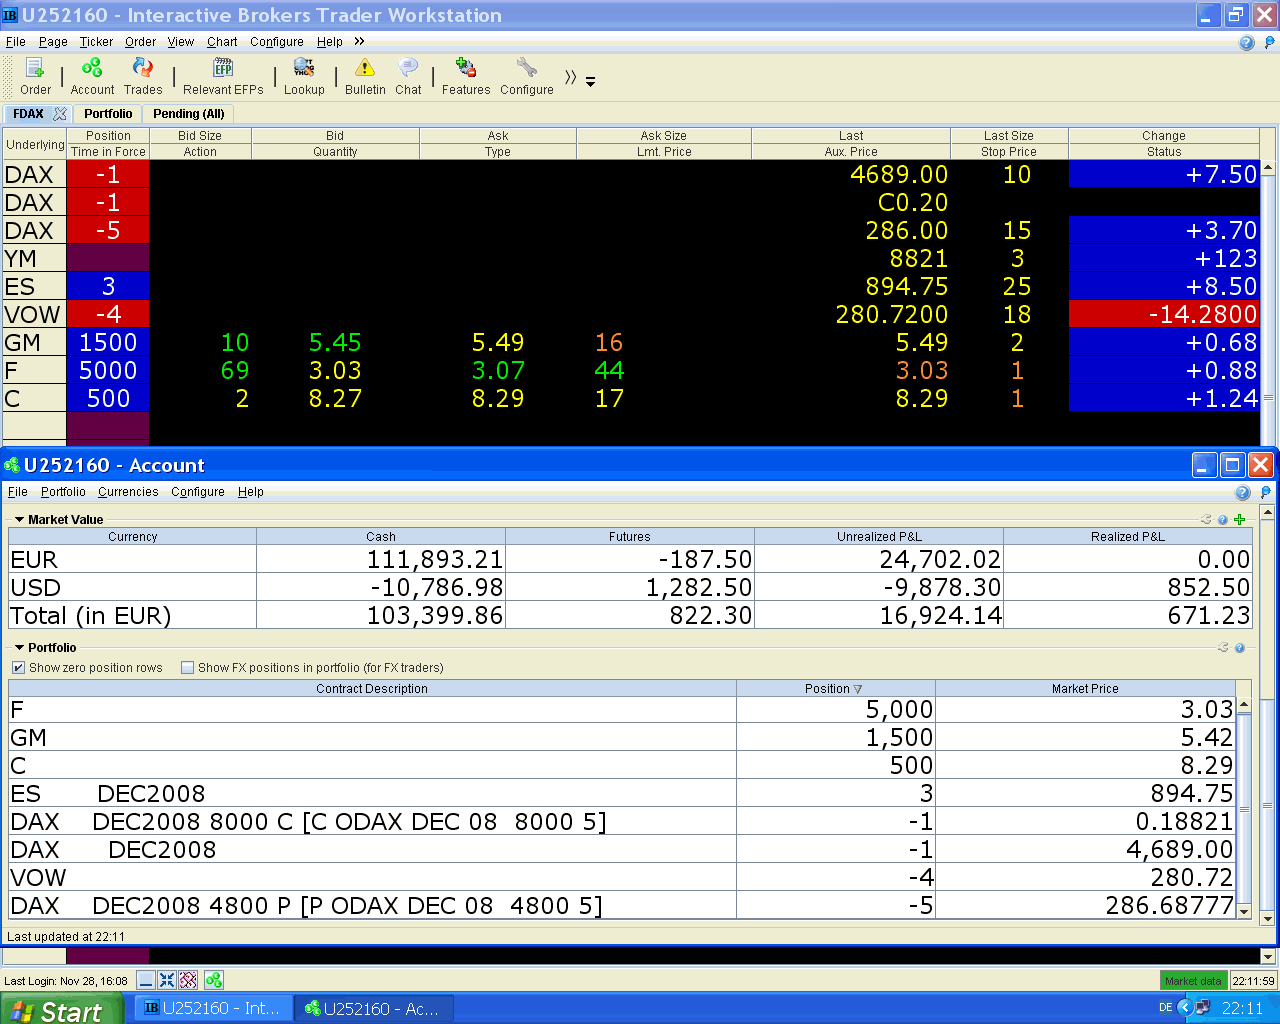Click the help icon in Account window menu bar
The height and width of the screenshot is (1024, 1280).
coord(1243,492)
